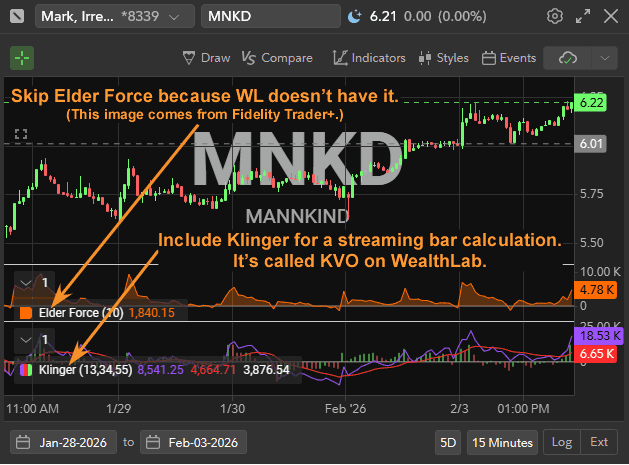Toggle the Log scale button
This screenshot has width=629, height=465.
coord(562,442)
